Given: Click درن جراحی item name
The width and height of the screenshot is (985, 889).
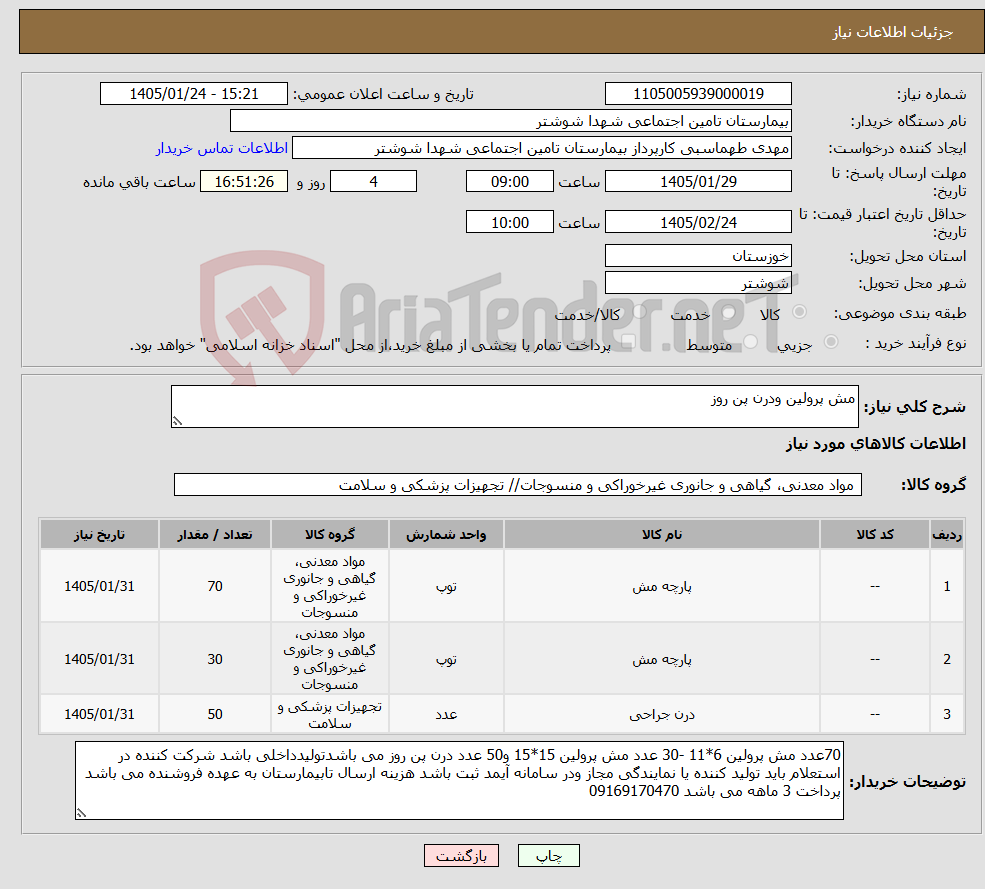Looking at the screenshot, I should point(661,714).
